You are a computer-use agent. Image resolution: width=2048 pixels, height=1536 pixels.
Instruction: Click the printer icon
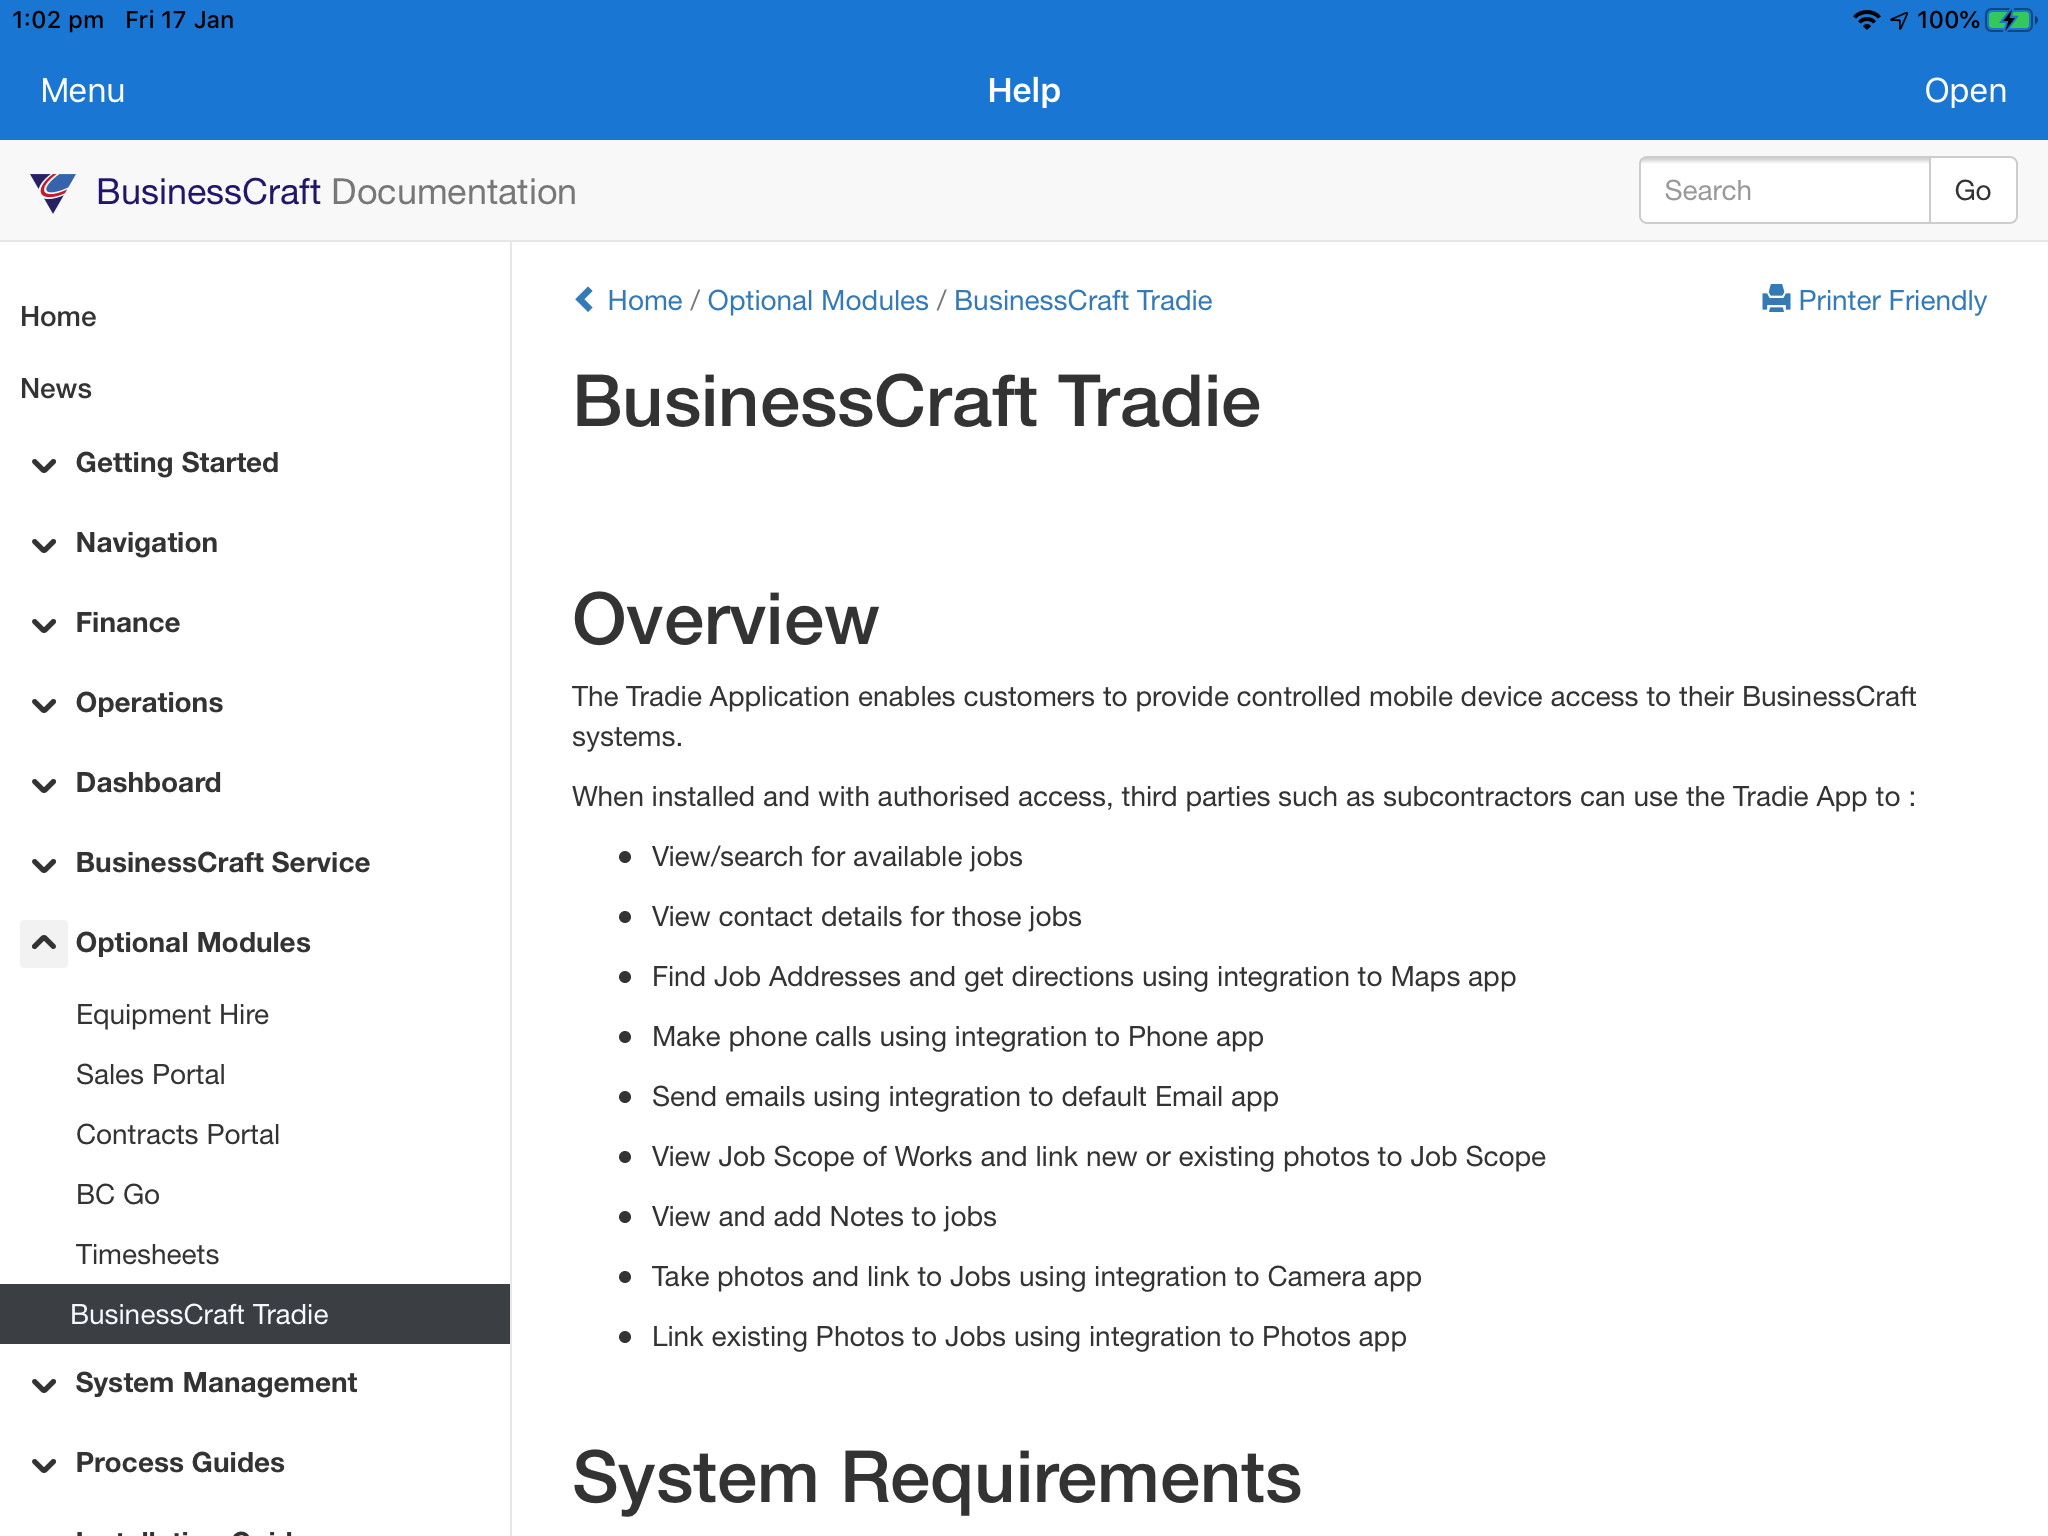1776,300
